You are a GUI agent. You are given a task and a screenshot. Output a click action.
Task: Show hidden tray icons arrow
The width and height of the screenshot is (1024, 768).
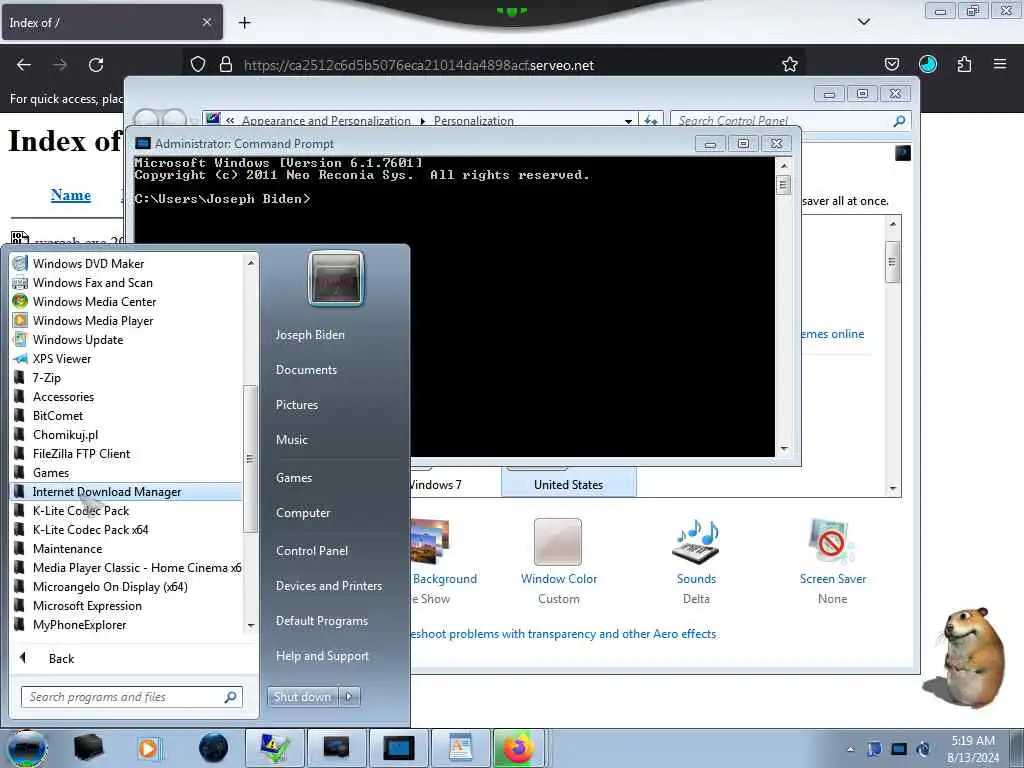click(x=850, y=749)
